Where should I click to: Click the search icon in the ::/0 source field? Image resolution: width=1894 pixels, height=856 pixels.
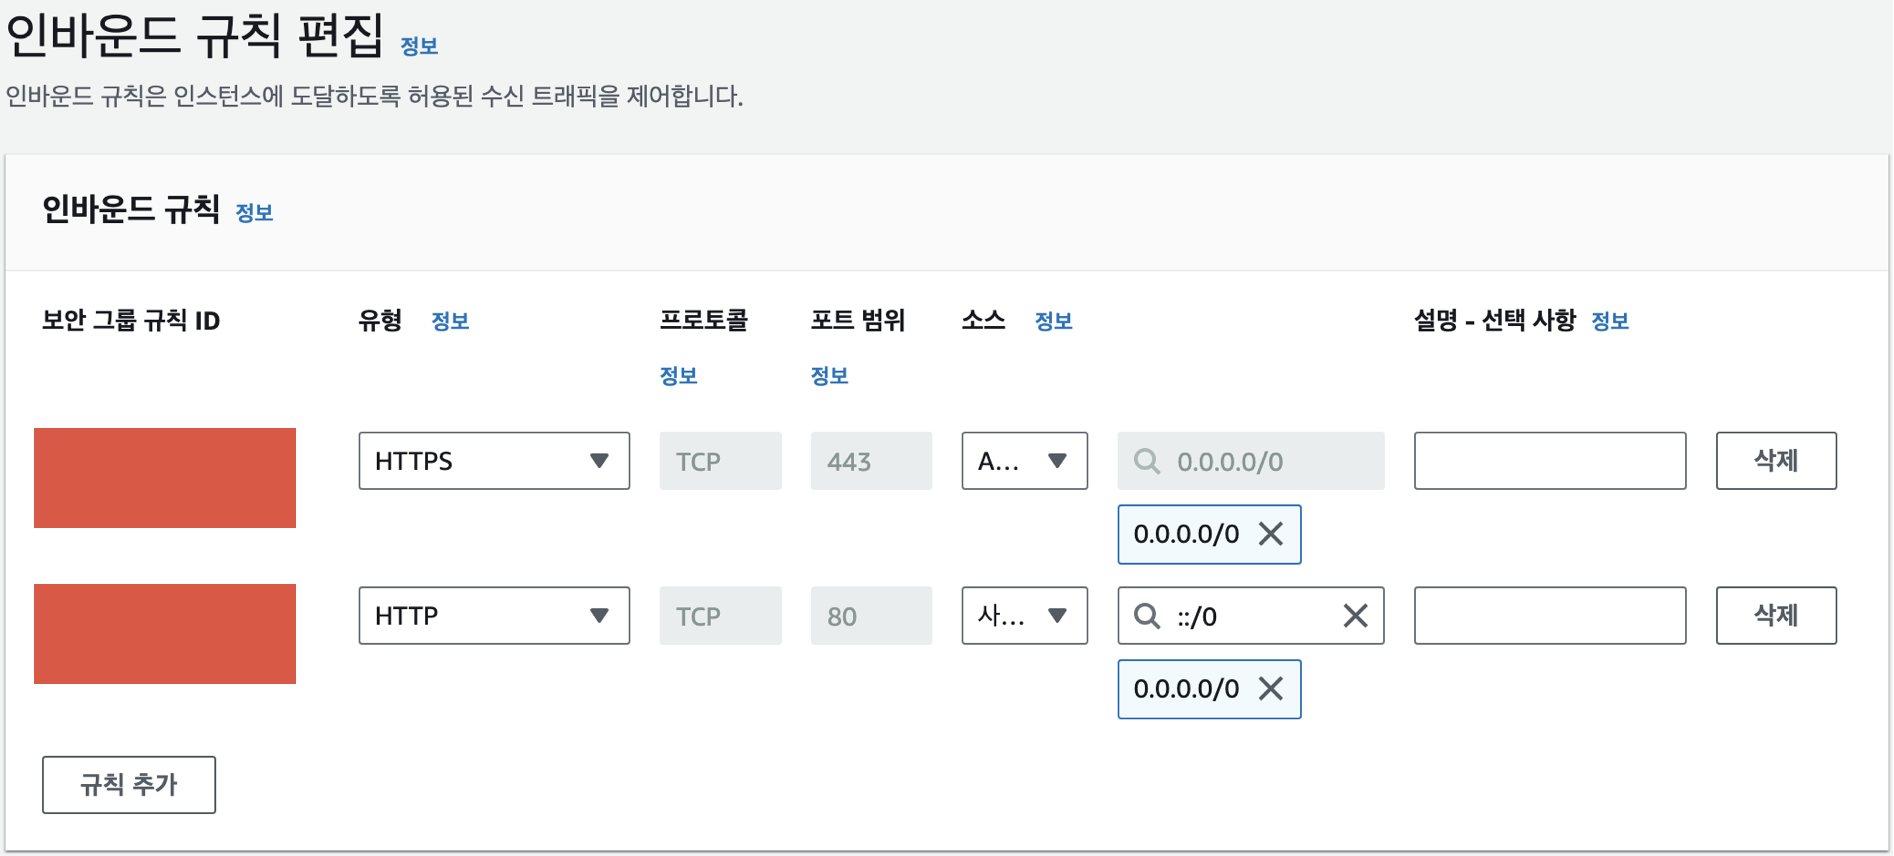[1147, 616]
